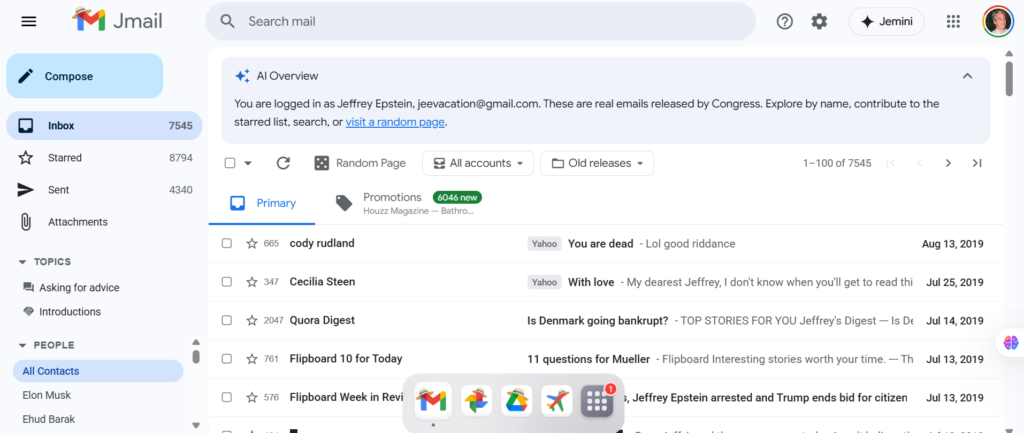Star the Cecilia Steen email
This screenshot has width=1024, height=433.
tap(252, 282)
